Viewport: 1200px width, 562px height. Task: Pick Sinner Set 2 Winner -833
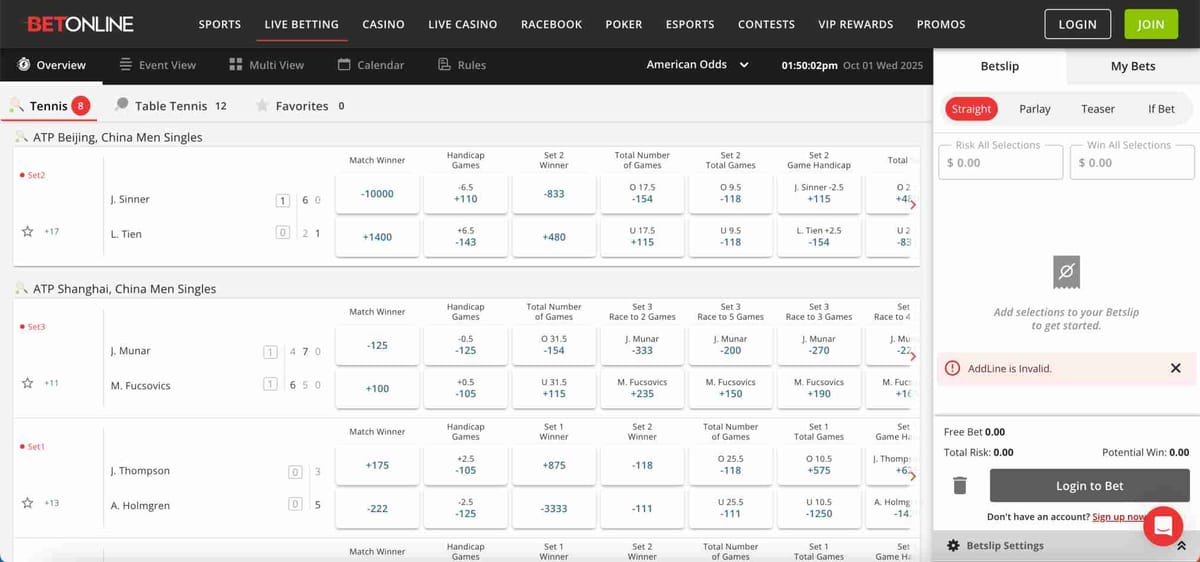[x=554, y=194]
